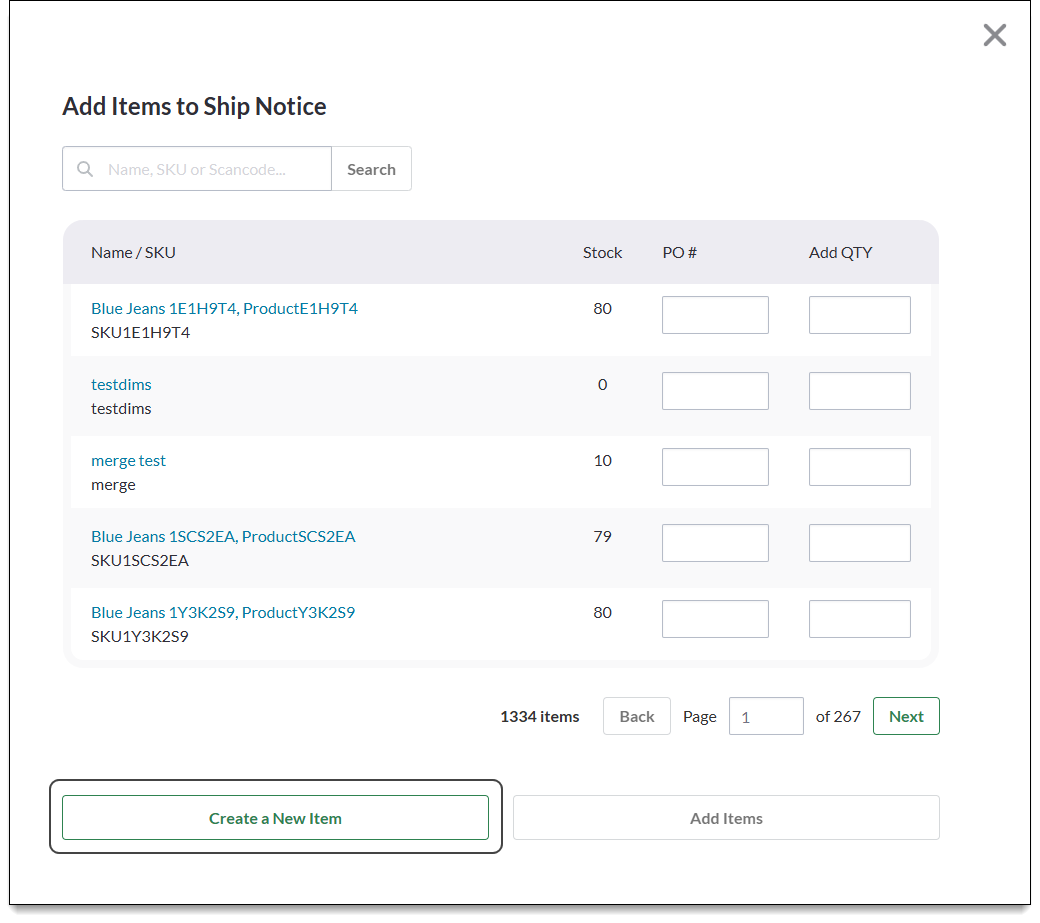The image size is (1040, 923).
Task: Open Blue Jeans 1E1H9T4 product link
Action: pos(224,309)
